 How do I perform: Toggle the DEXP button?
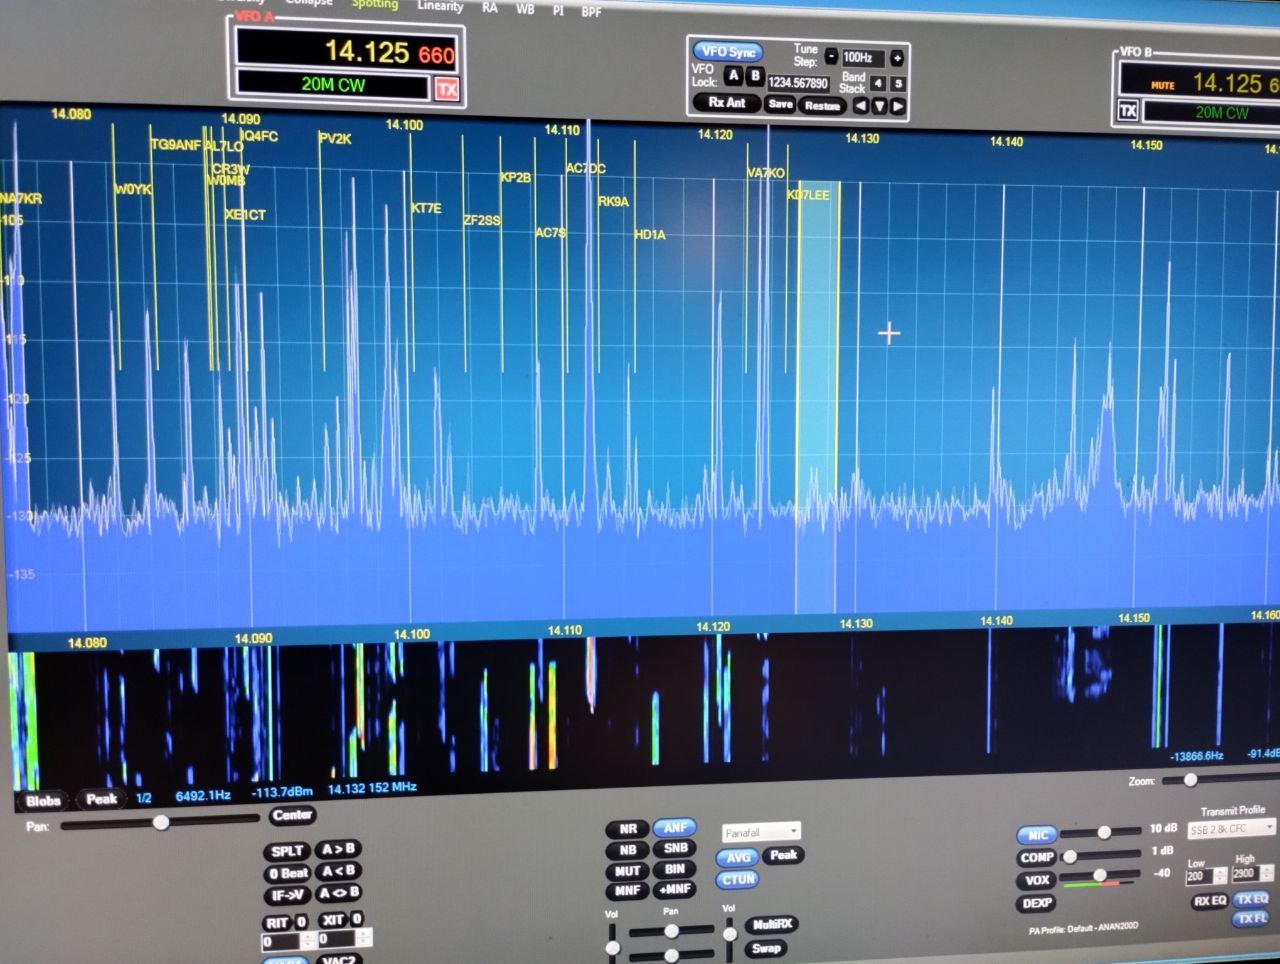click(1037, 903)
